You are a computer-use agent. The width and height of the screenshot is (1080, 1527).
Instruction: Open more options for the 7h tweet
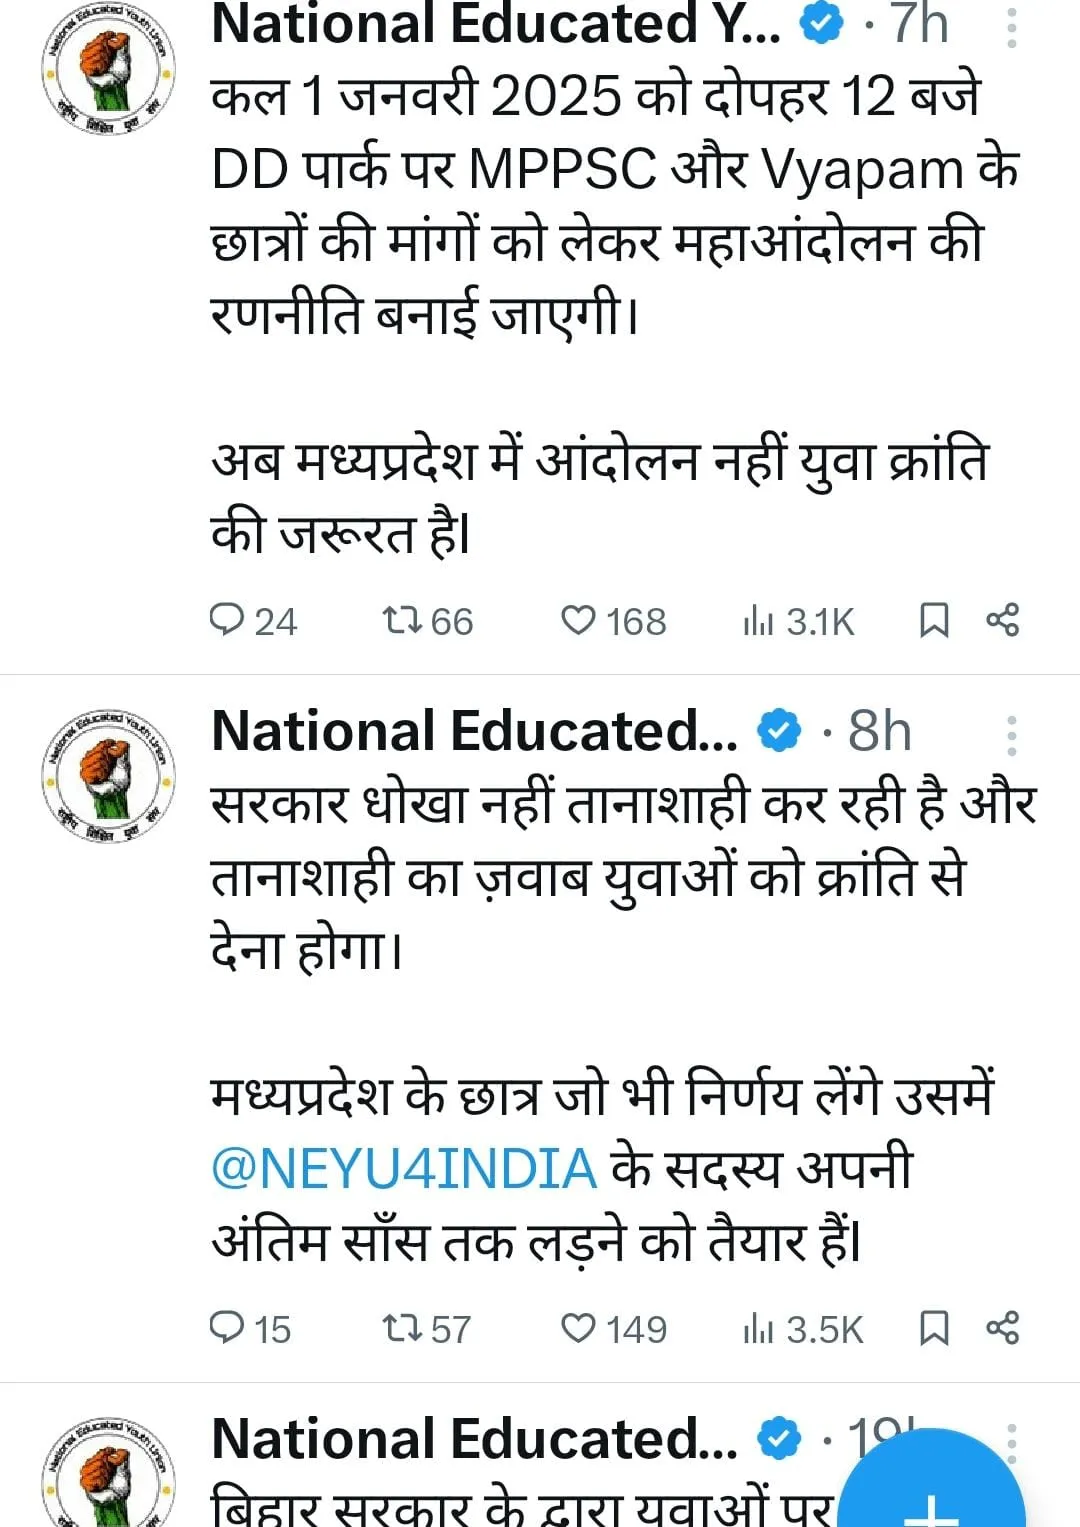coord(1012,27)
